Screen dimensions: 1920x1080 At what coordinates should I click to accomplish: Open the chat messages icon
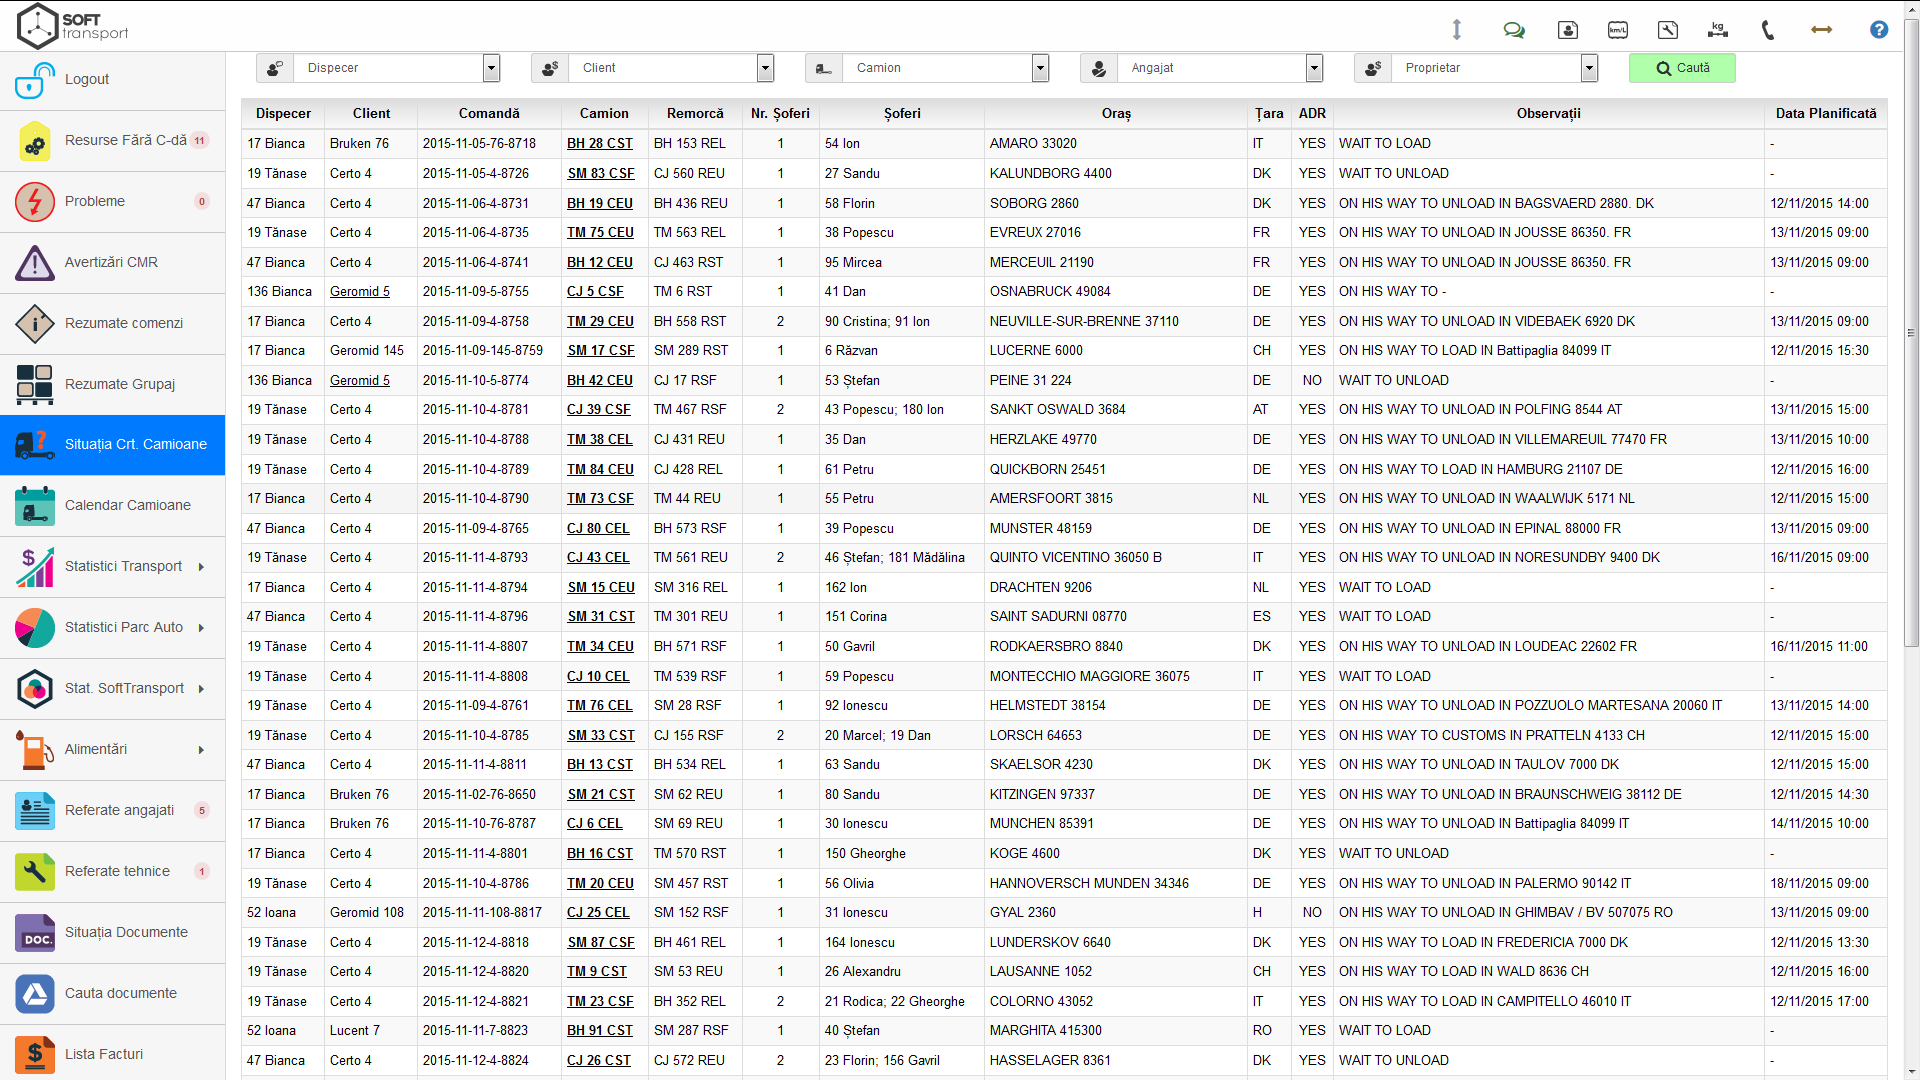[1514, 30]
